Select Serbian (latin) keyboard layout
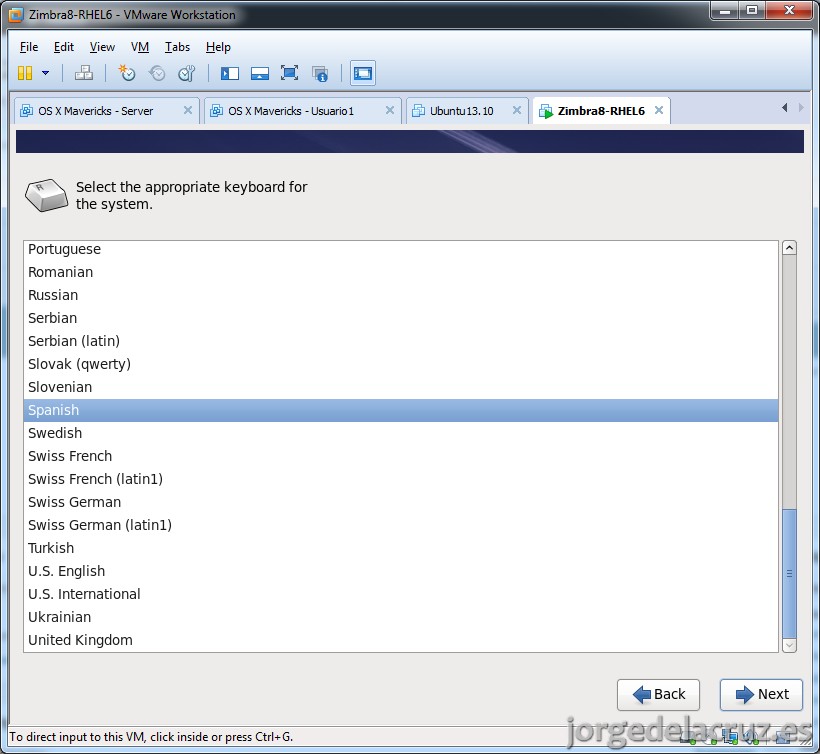This screenshot has height=754, width=820. point(401,341)
